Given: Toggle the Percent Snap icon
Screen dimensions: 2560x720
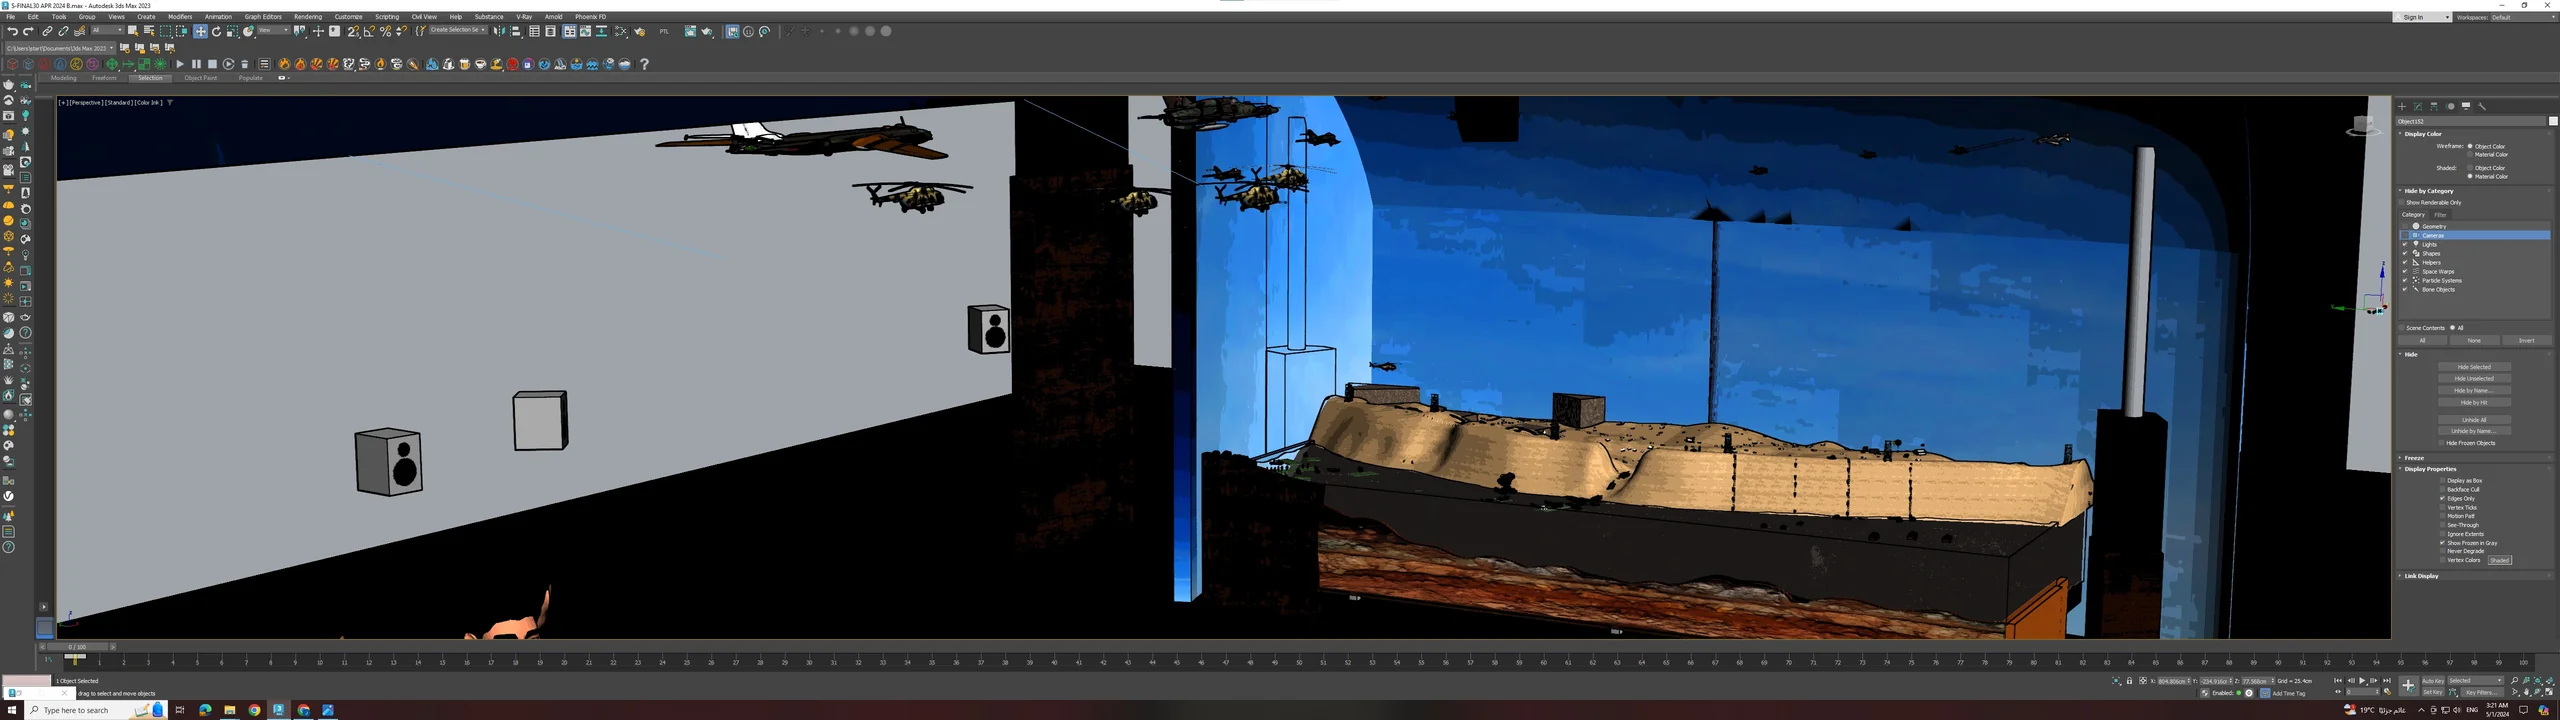Looking at the screenshot, I should coord(385,31).
